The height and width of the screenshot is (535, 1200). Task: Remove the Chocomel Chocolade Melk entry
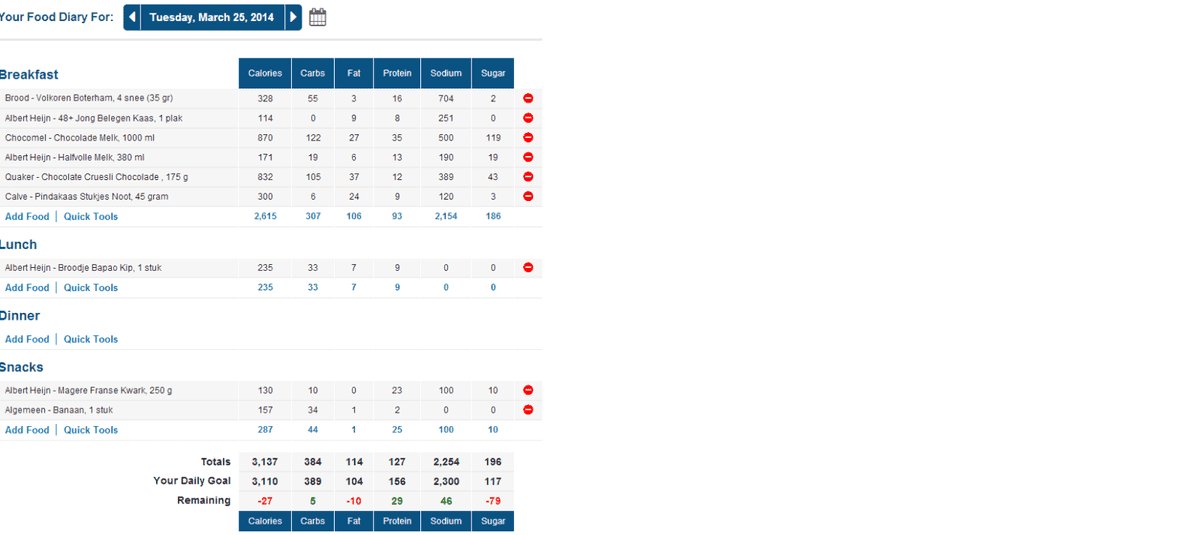pos(528,137)
